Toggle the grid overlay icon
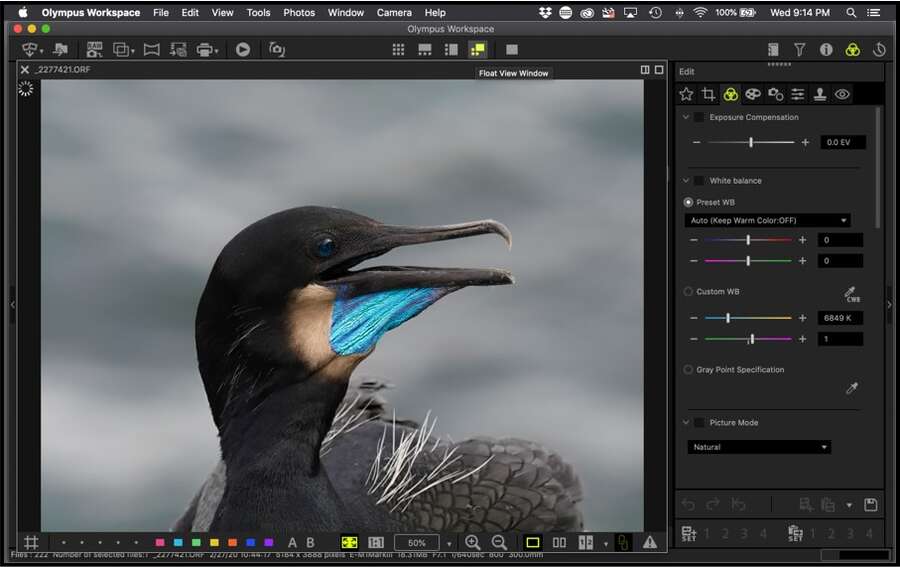Image resolution: width=900 pixels, height=567 pixels. click(31, 542)
